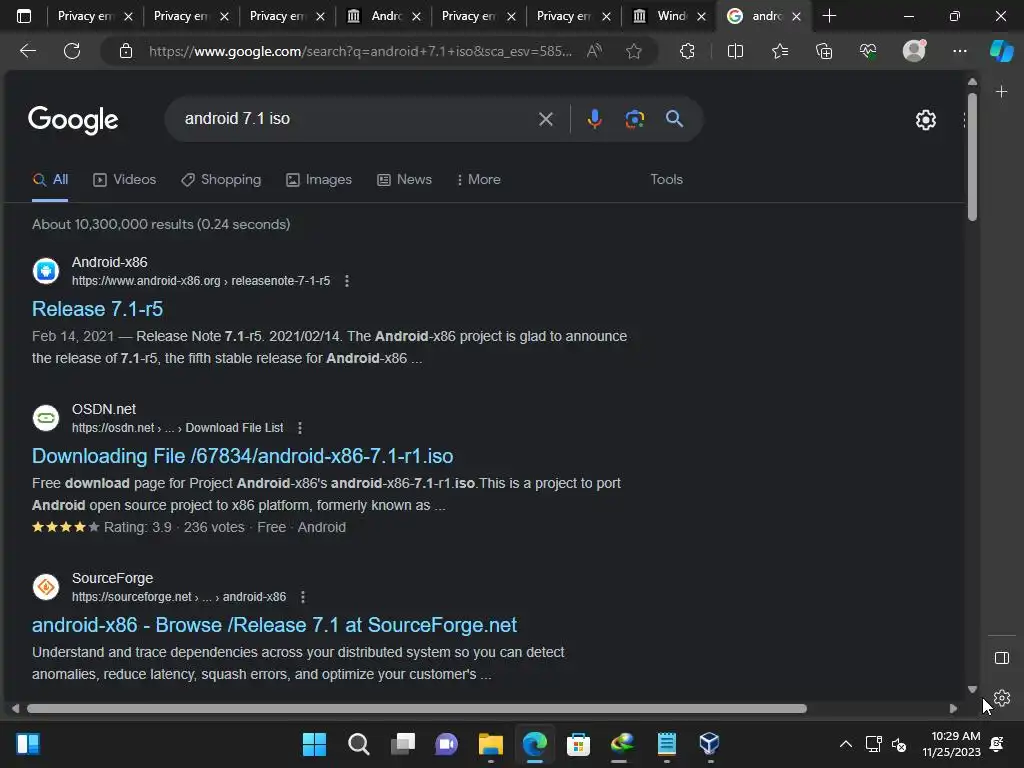The image size is (1024, 768).
Task: Open Browser essentials heart icon
Action: pos(868,51)
